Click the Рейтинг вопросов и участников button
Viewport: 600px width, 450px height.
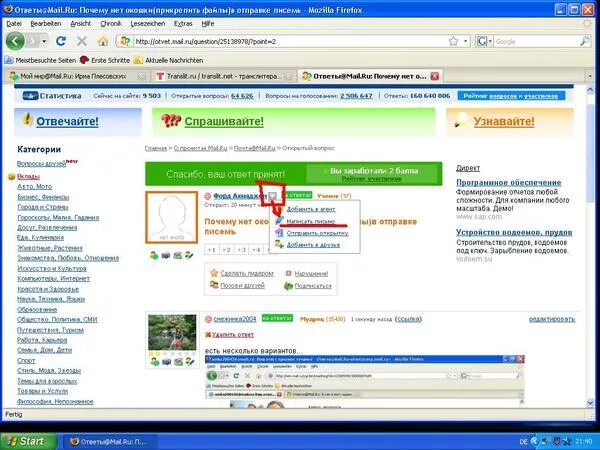[x=511, y=96]
